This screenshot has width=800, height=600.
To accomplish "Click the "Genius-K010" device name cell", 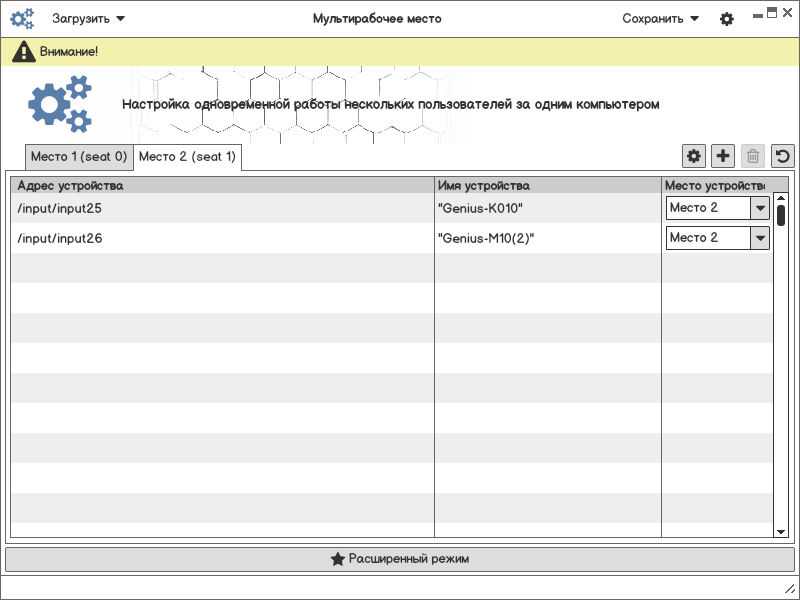I will (480, 208).
